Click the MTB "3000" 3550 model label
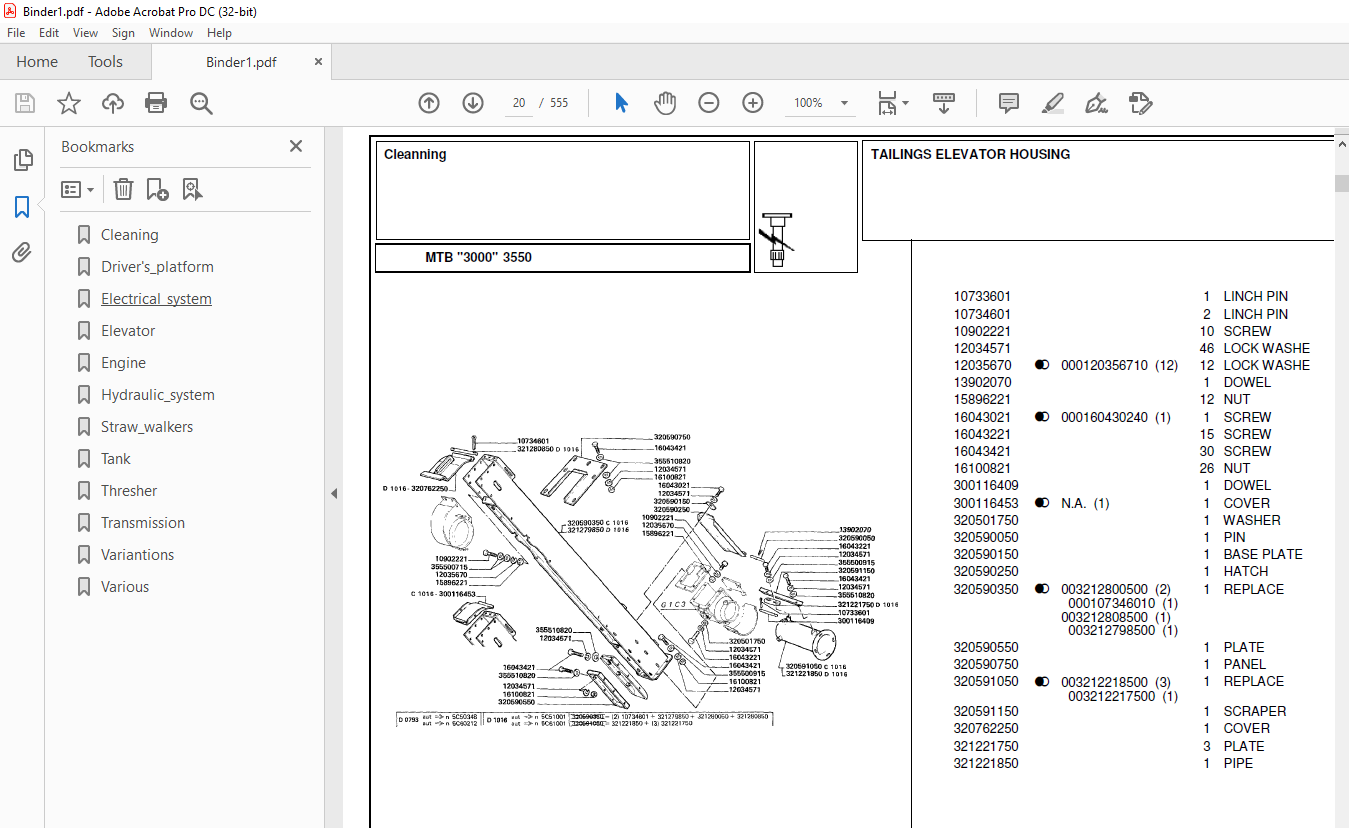The height and width of the screenshot is (828, 1349). click(478, 257)
